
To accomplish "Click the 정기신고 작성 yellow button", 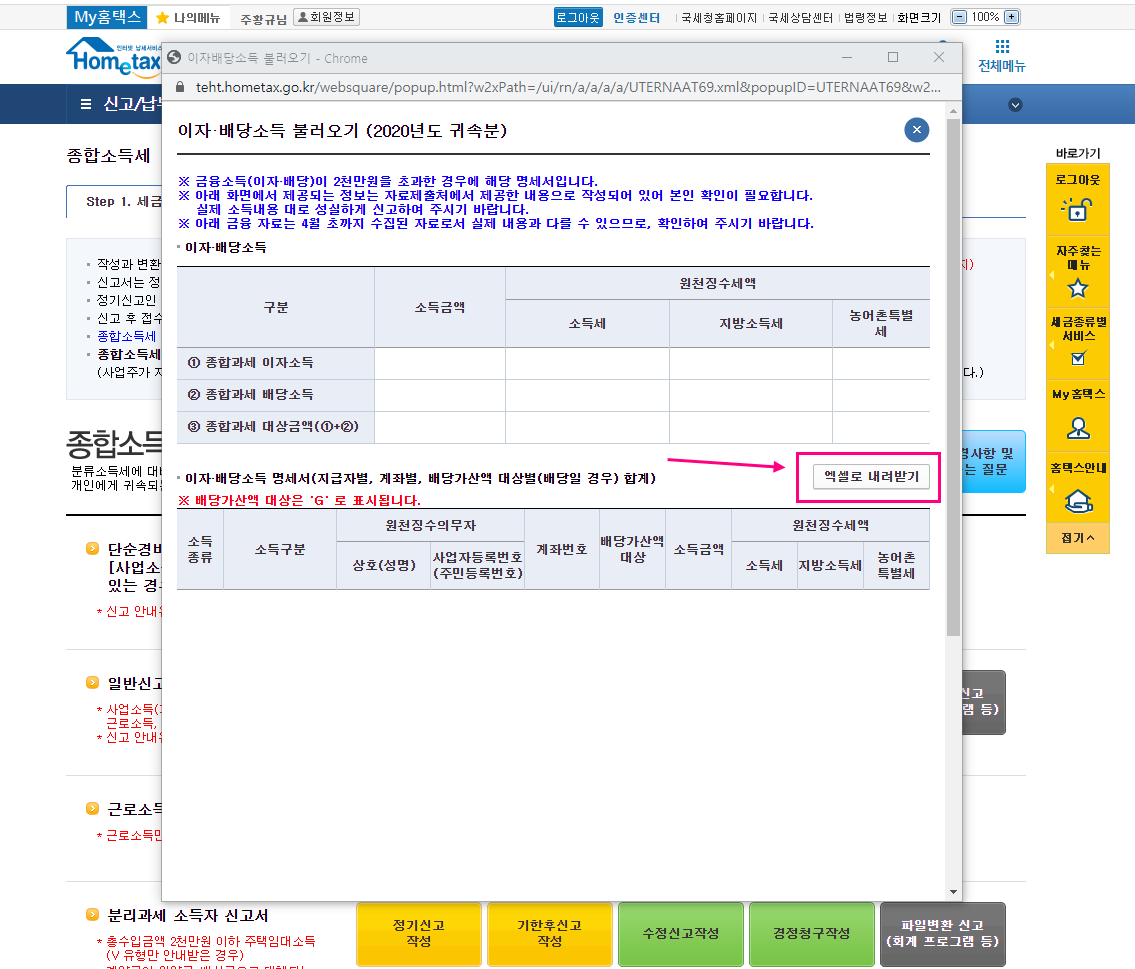I will 418,934.
